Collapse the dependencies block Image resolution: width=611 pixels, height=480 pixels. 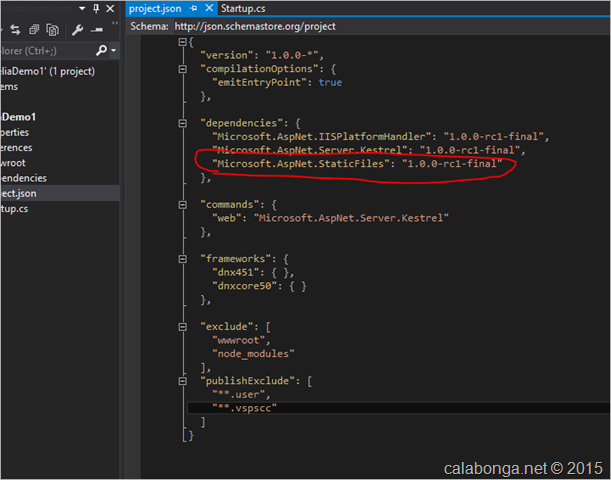[x=182, y=123]
